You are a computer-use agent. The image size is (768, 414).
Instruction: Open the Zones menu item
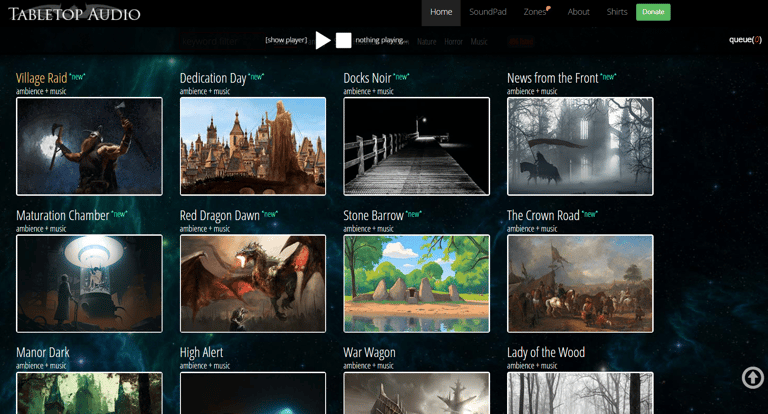click(x=535, y=12)
